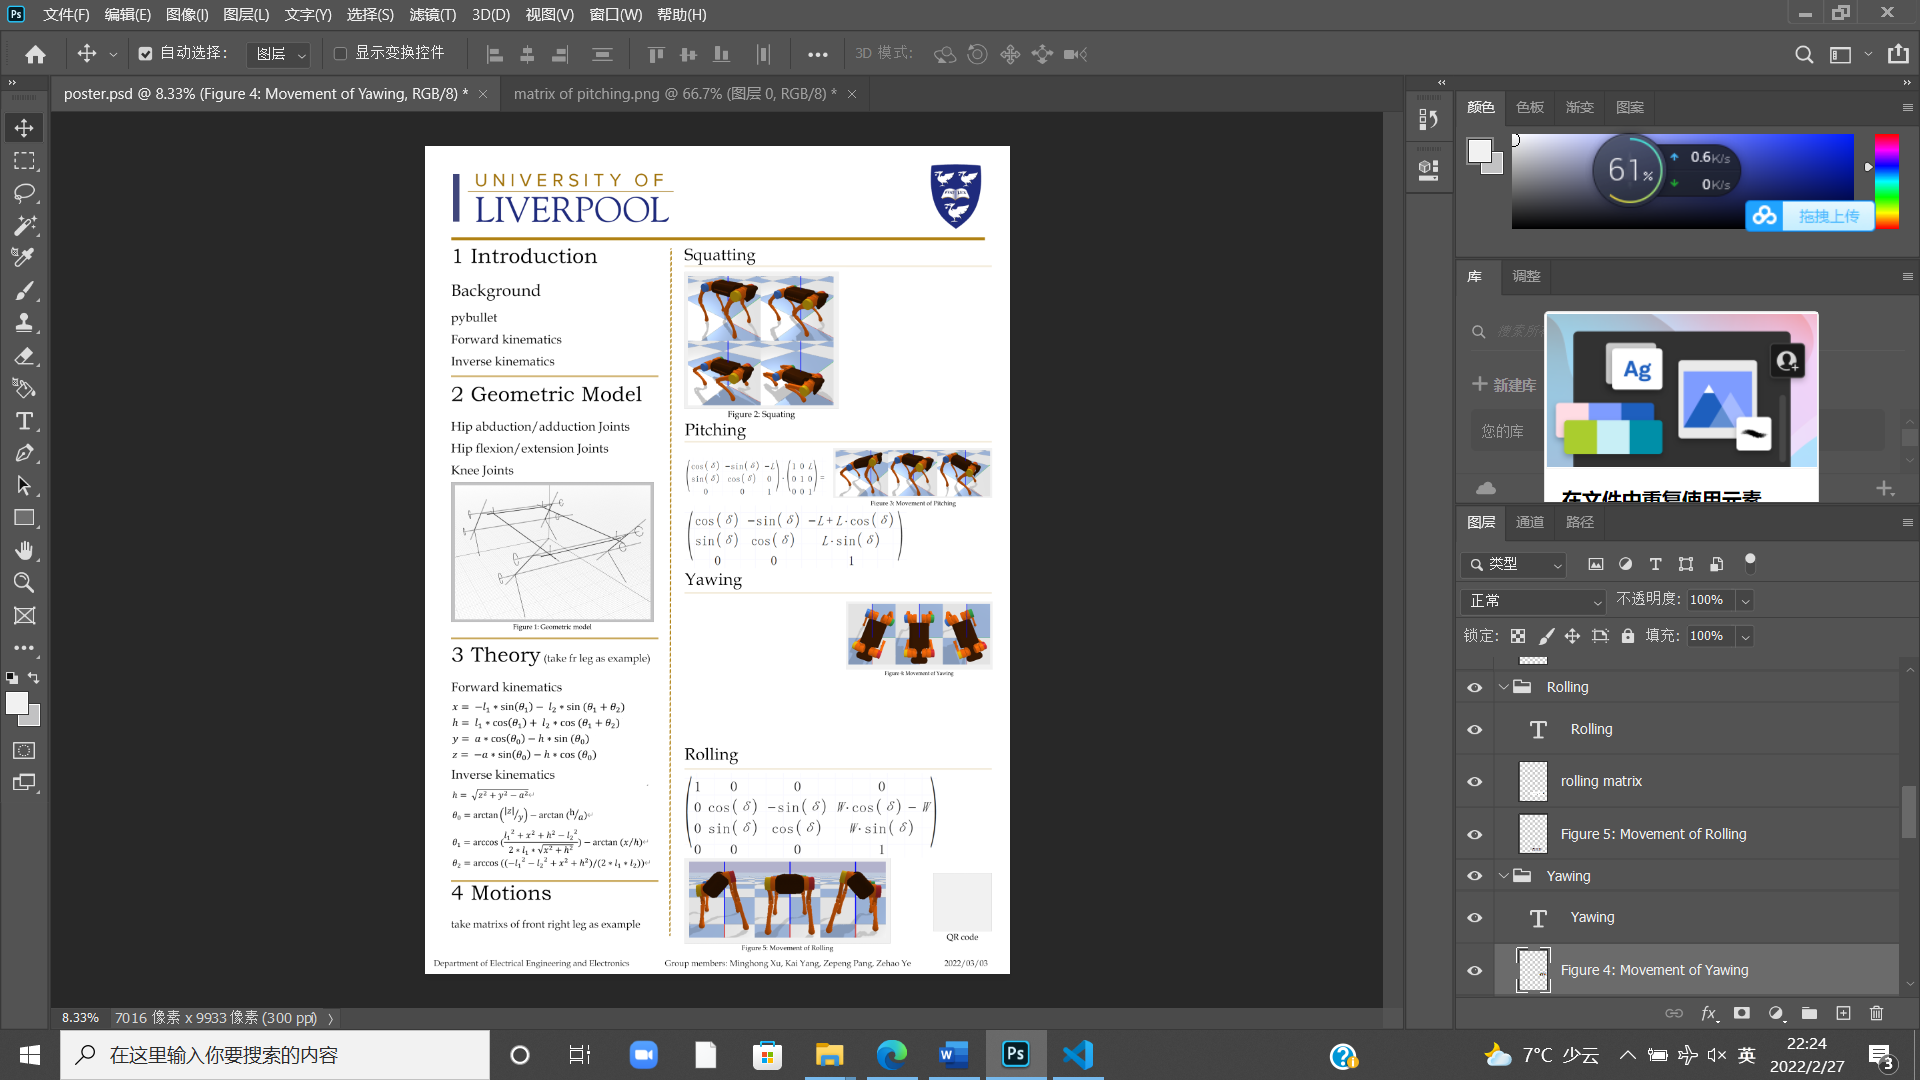Toggle lock all padlock icon

1627,636
